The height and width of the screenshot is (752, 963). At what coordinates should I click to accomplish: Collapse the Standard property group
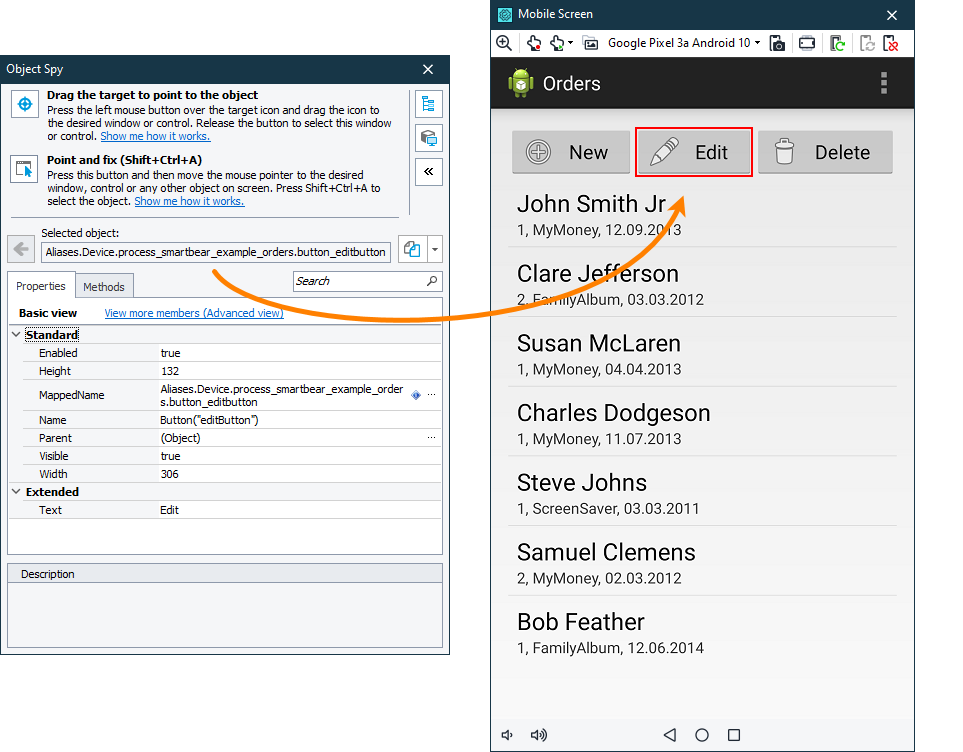tap(16, 335)
